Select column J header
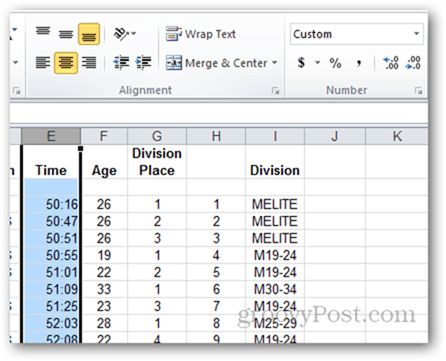This screenshot has height=361, width=446. pyautogui.click(x=335, y=136)
